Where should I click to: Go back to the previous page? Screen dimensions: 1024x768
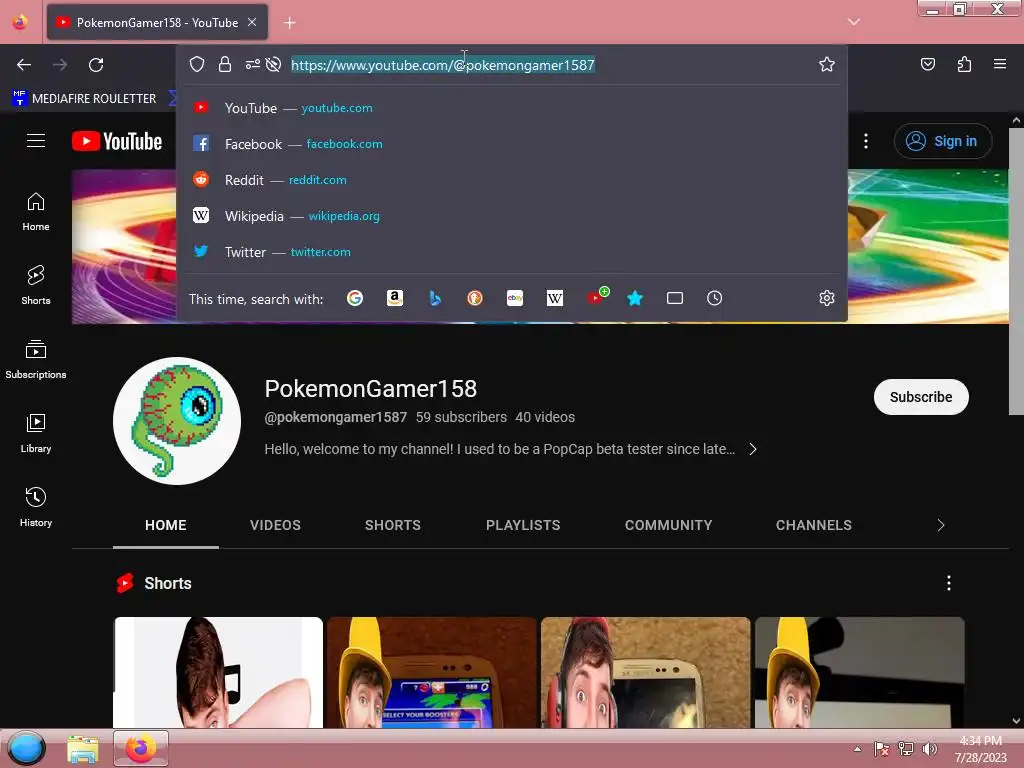(24, 65)
